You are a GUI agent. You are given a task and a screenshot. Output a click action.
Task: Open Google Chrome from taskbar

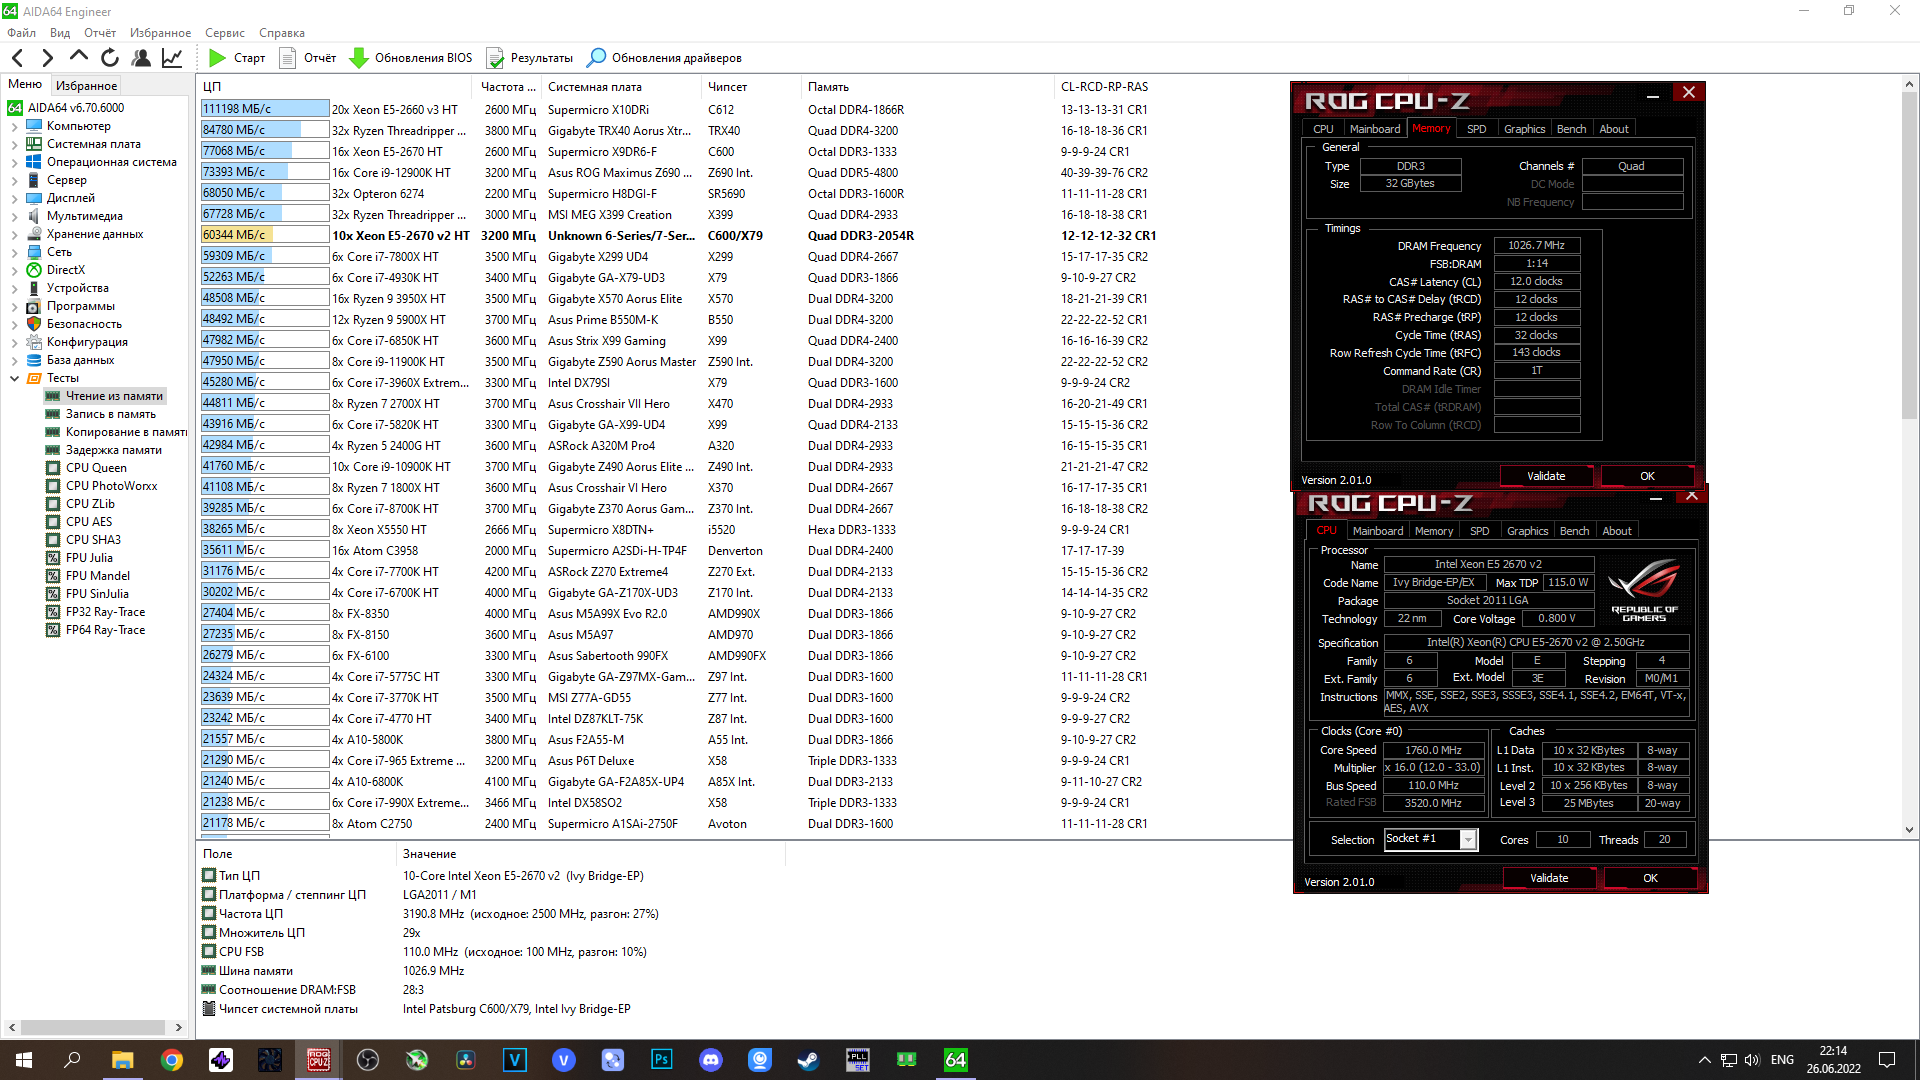172,1060
